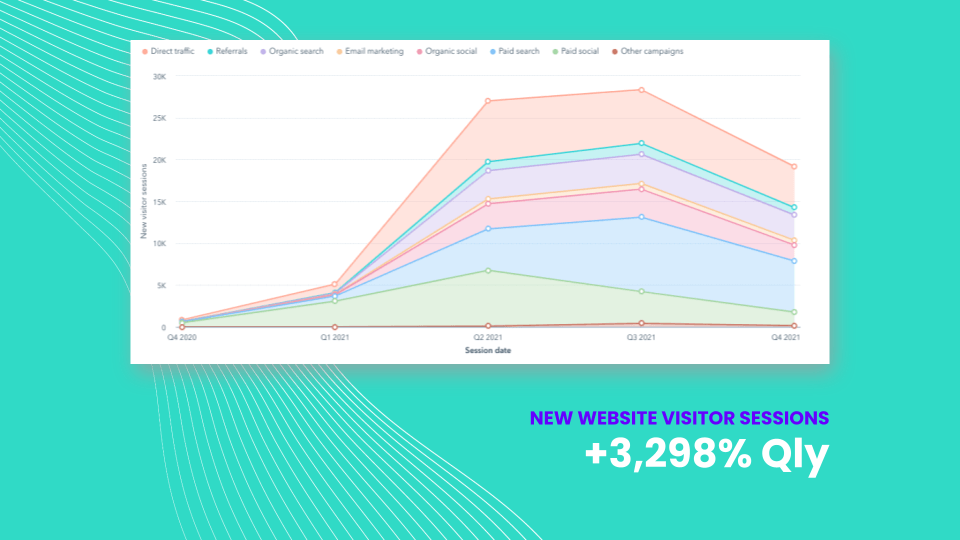960x540 pixels.
Task: Select Direct traffic data point at Q4 2021
Action: [795, 166]
